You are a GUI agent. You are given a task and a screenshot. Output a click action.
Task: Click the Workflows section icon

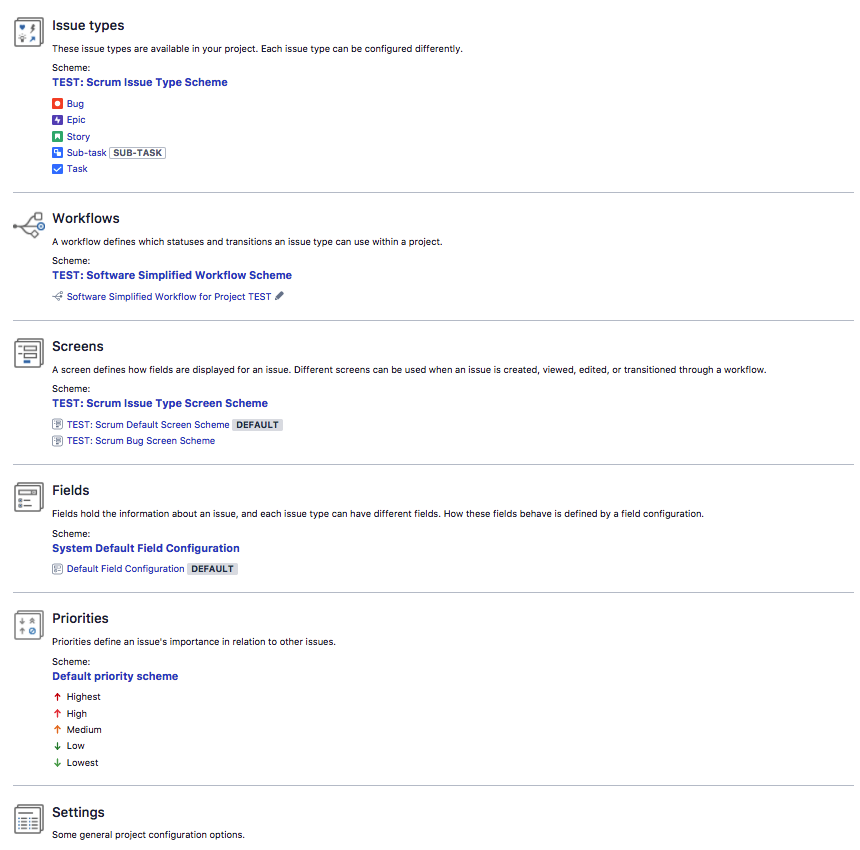click(29, 225)
